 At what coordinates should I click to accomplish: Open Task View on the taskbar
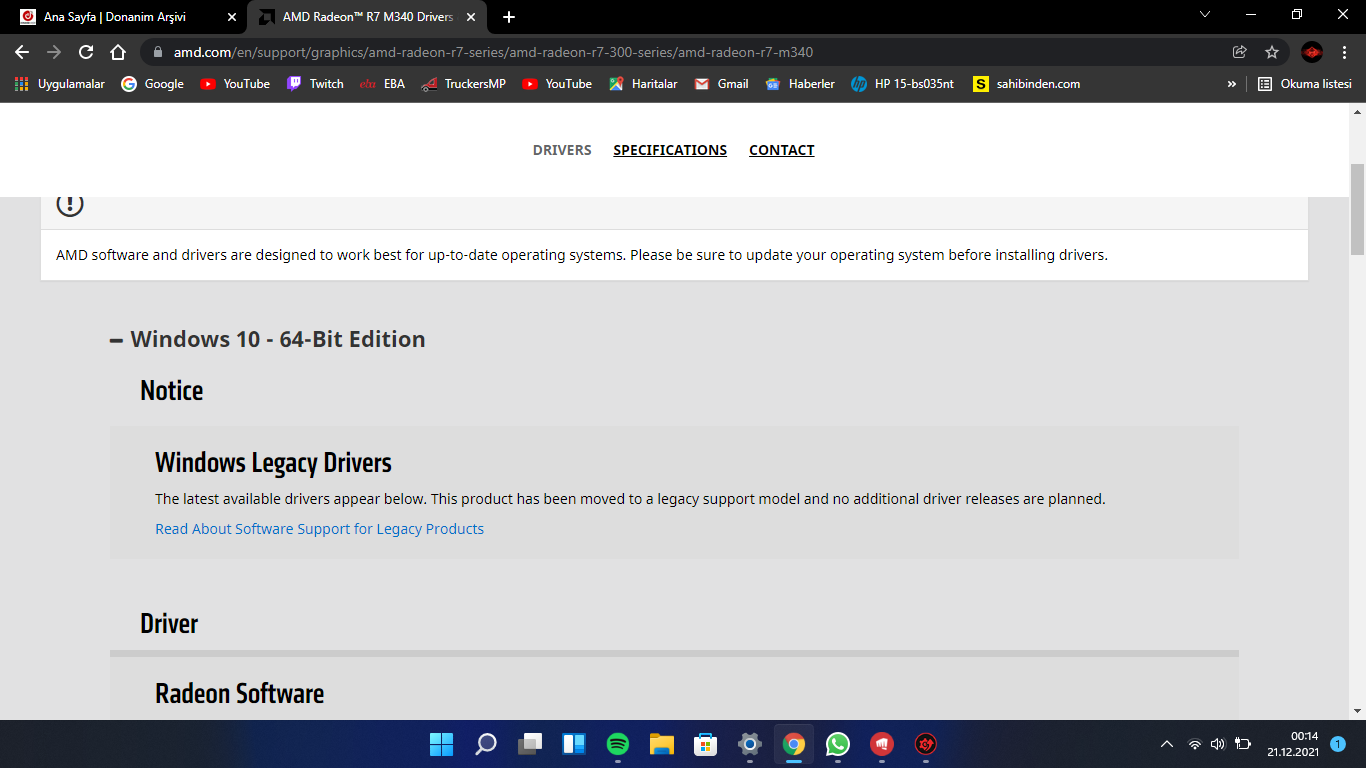coord(530,744)
